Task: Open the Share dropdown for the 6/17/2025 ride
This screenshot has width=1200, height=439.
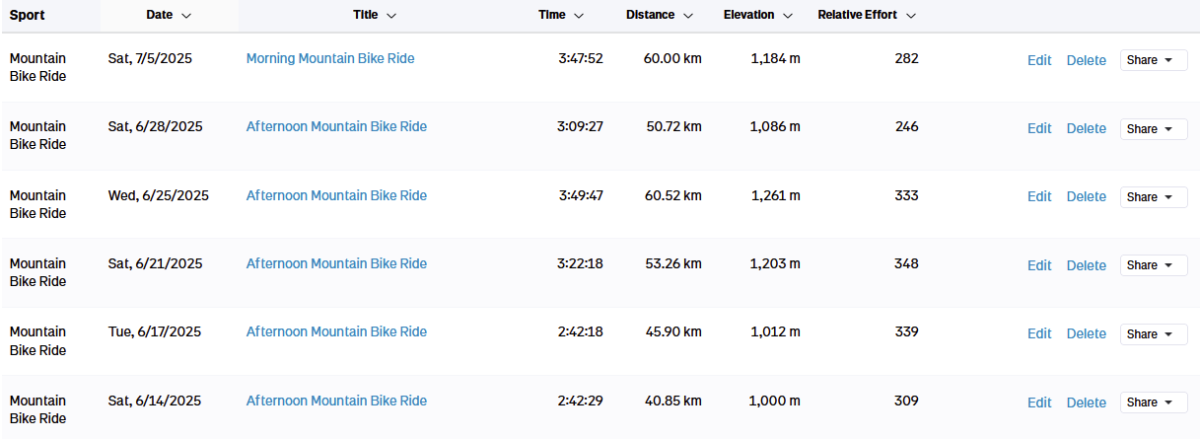Action: pyautogui.click(x=1153, y=334)
